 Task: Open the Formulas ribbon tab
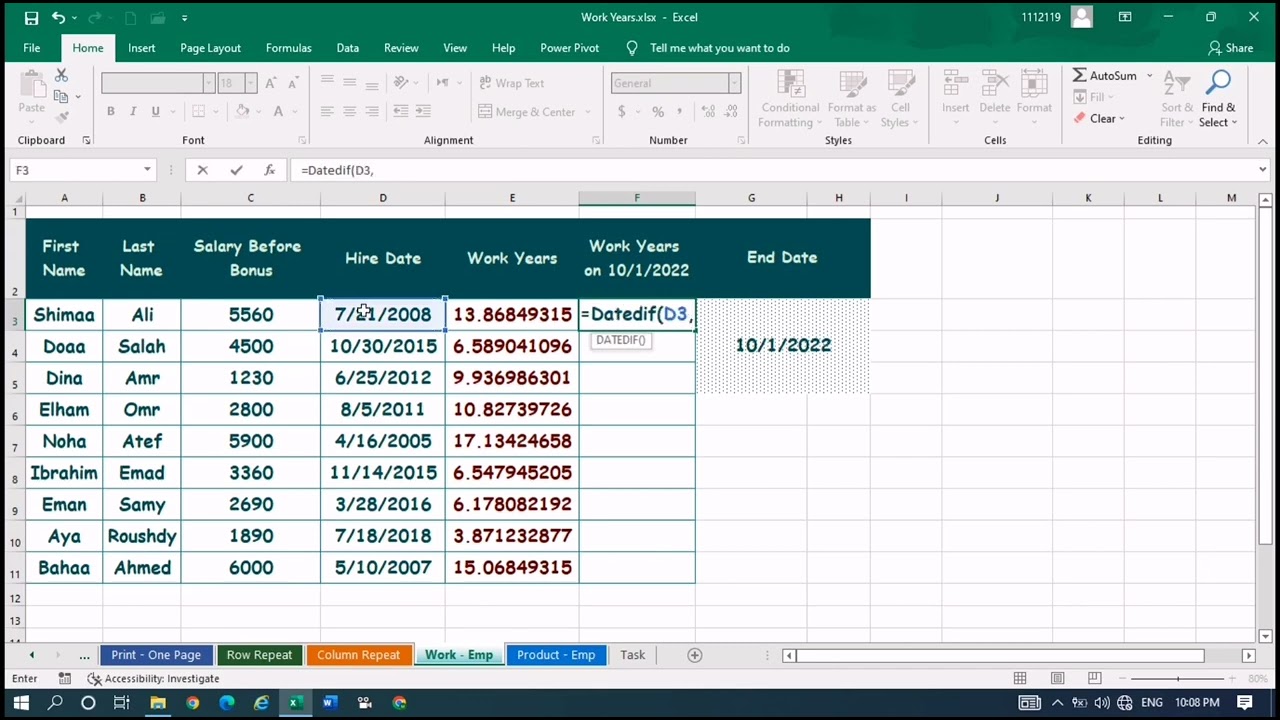288,48
